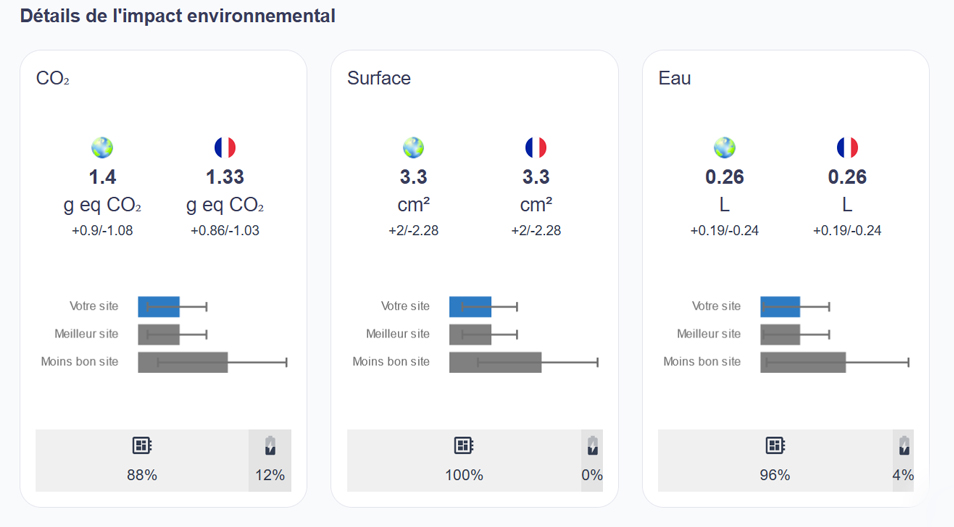Click the server icon above 100%
954x527 pixels.
click(x=463, y=446)
